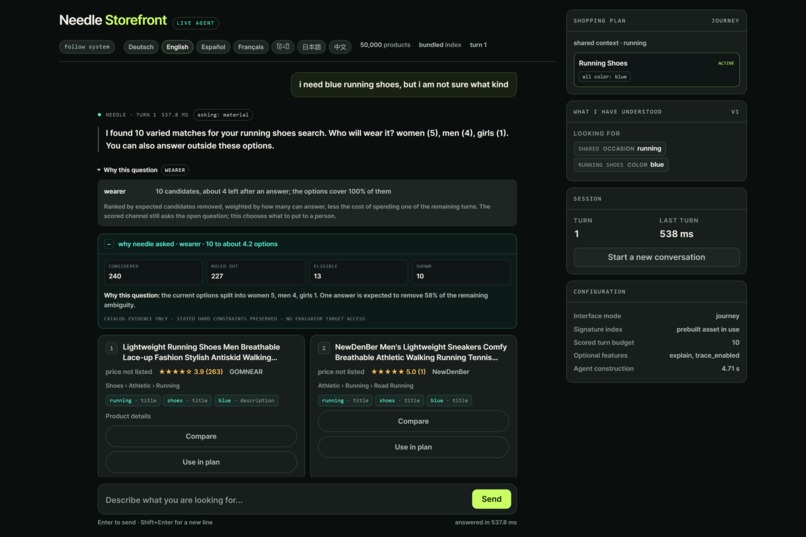This screenshot has width=806, height=537.
Task: Click the 'Shoes › Athletic › Running' breadcrumb
Action: tap(142, 386)
